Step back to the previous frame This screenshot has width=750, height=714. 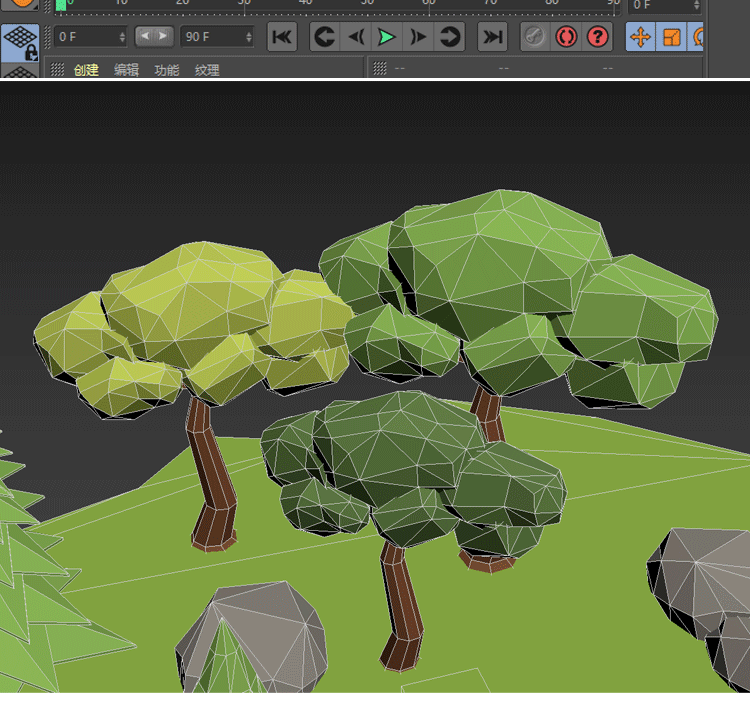pyautogui.click(x=355, y=37)
